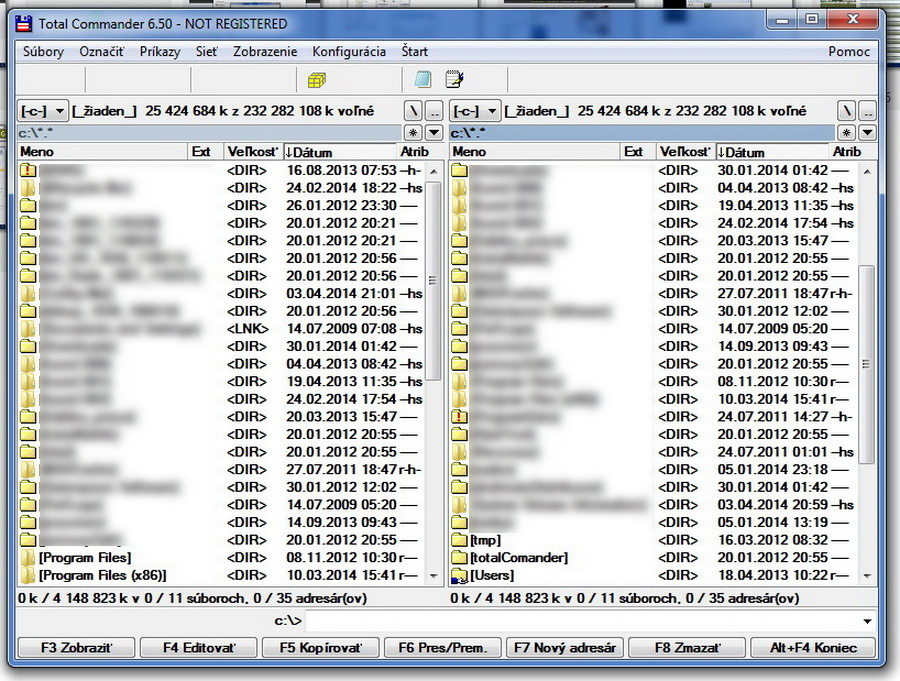Click the Alt+F4 Koniec button
Viewport: 900px width, 681px height.
point(813,648)
